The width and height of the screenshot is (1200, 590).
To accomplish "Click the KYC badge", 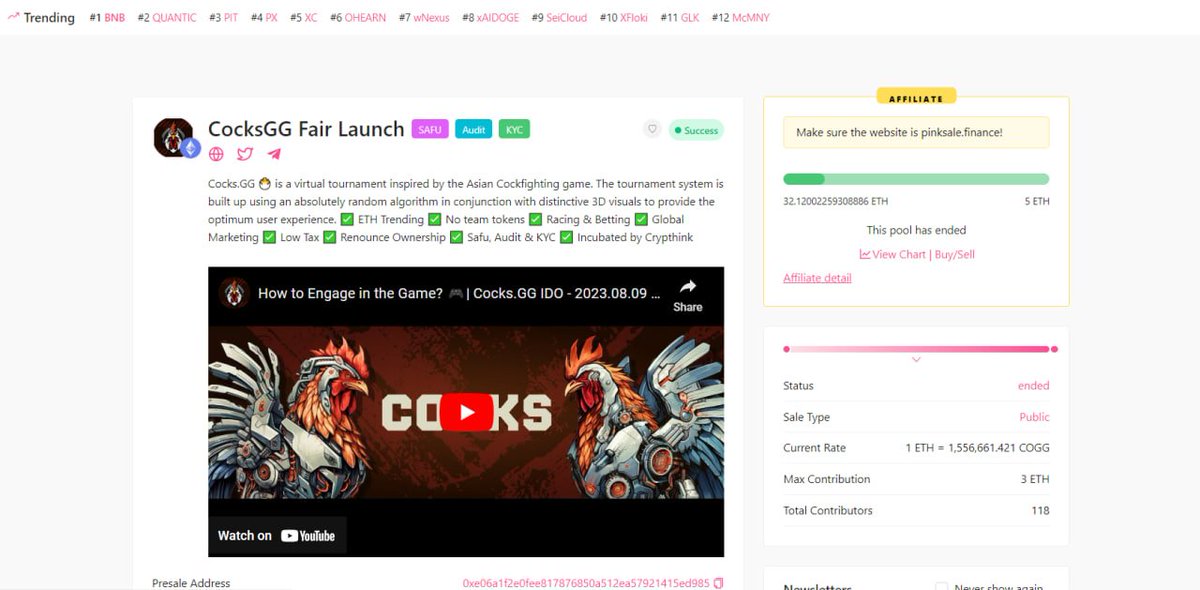I will click(514, 130).
